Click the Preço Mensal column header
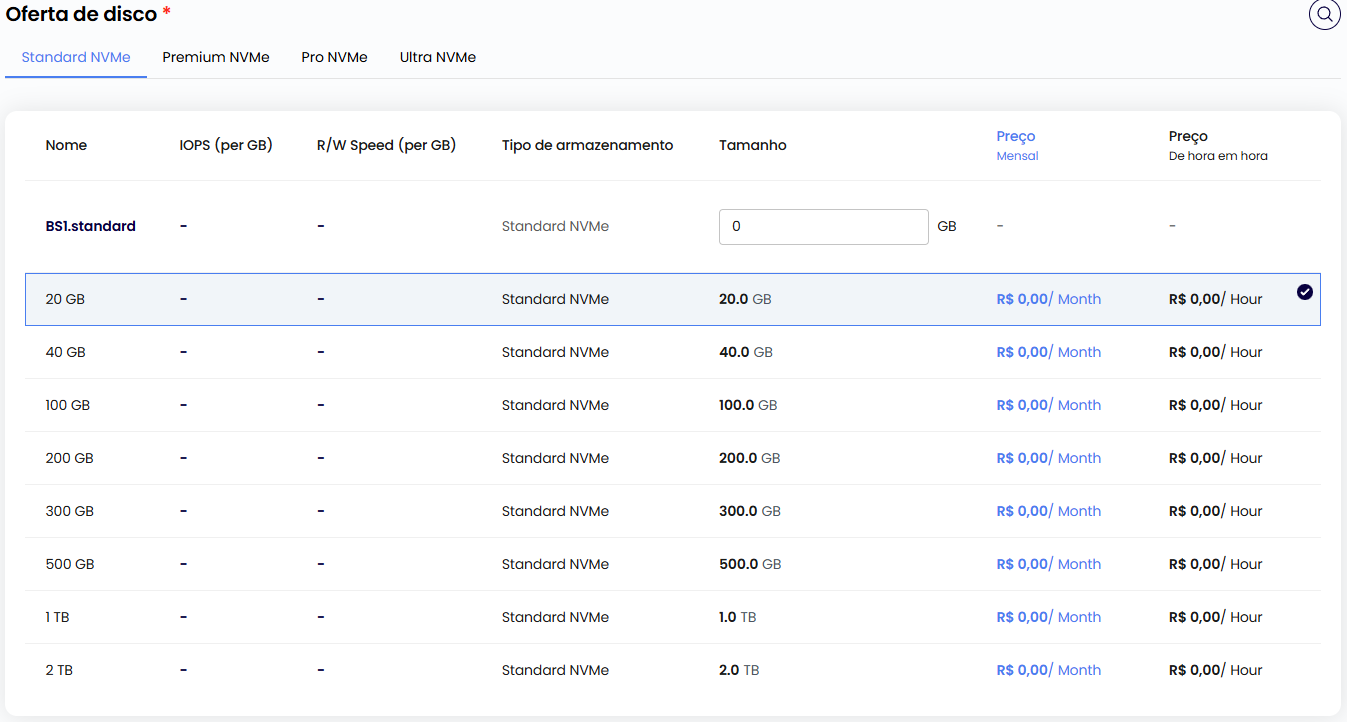Image resolution: width=1347 pixels, height=722 pixels. pos(1017,145)
